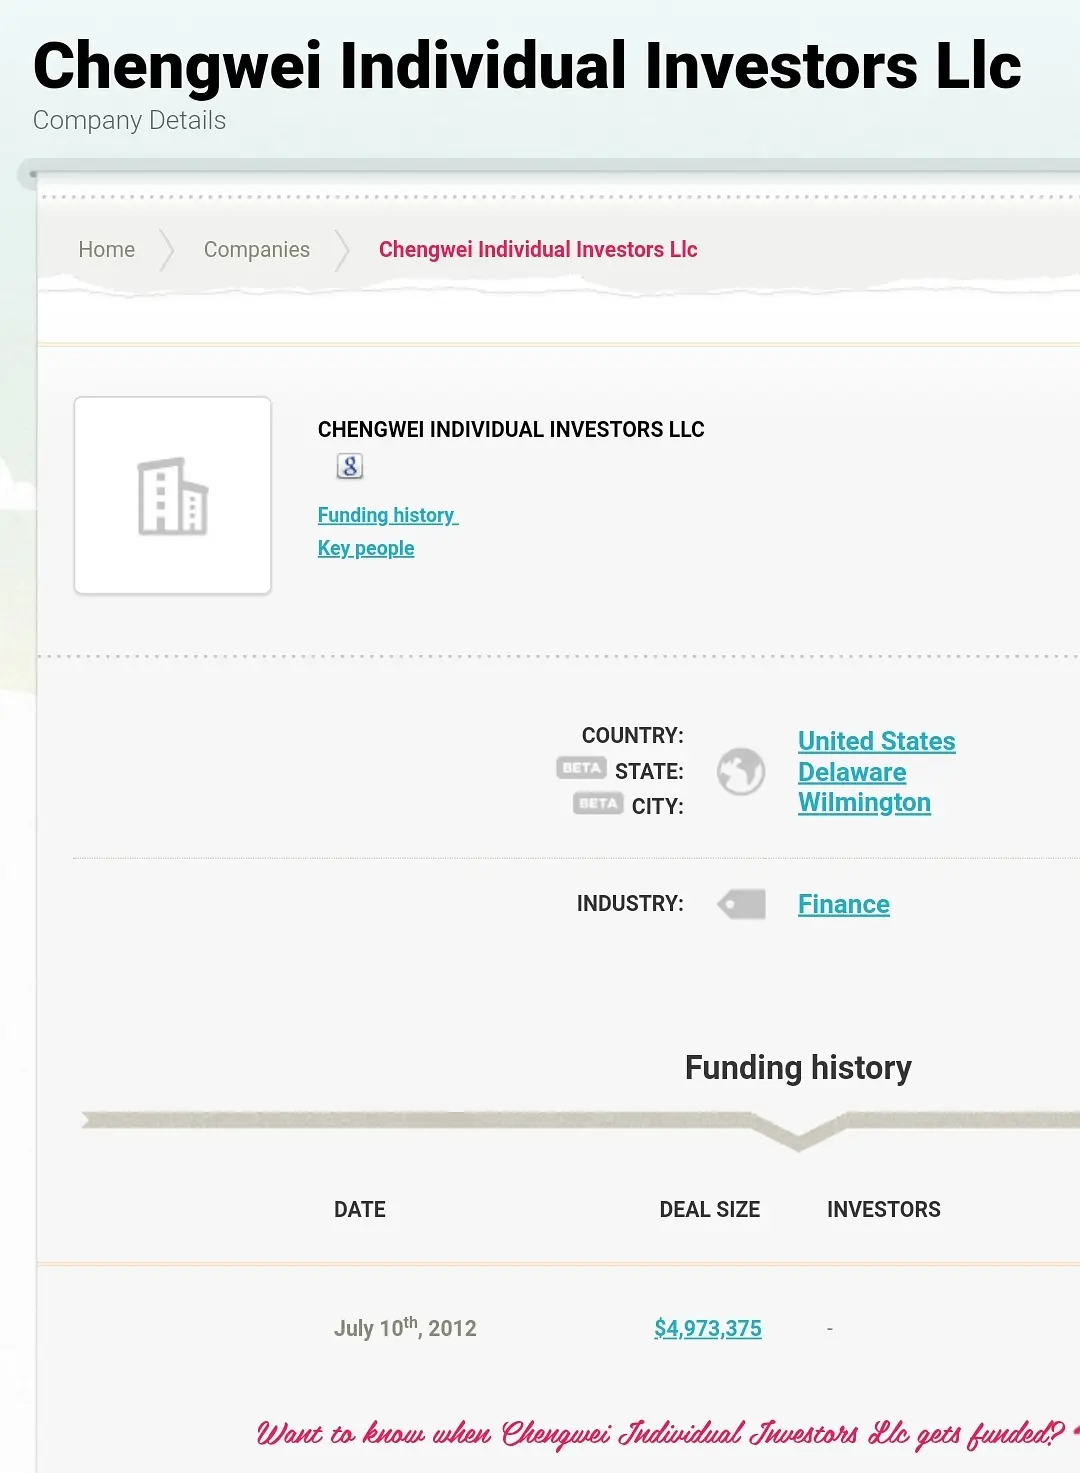Click the DEAL SIZE column header
The width and height of the screenshot is (1080, 1473).
709,1210
